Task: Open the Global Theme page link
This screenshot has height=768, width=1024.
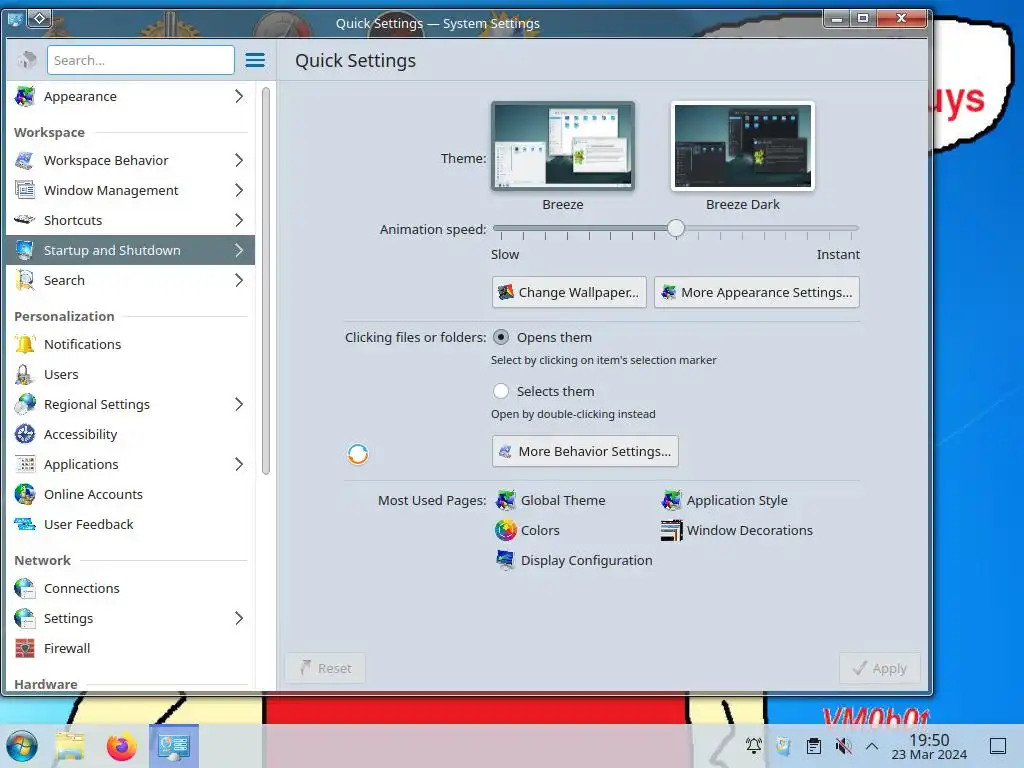Action: coord(551,501)
